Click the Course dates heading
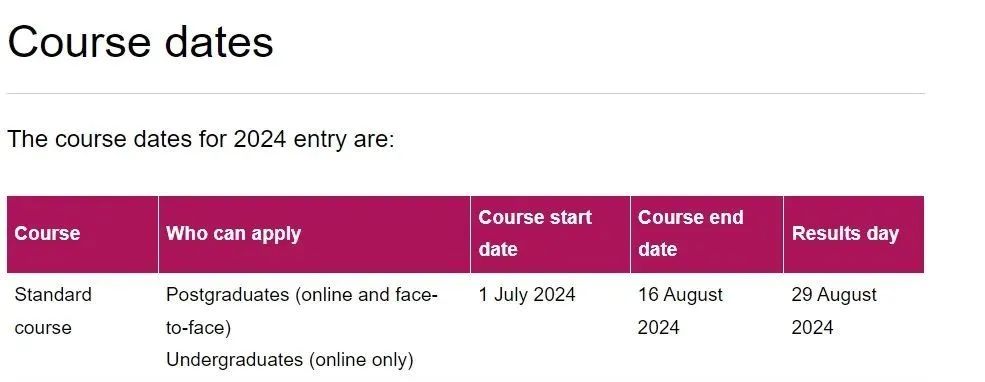This screenshot has height=382, width=985. [x=141, y=41]
